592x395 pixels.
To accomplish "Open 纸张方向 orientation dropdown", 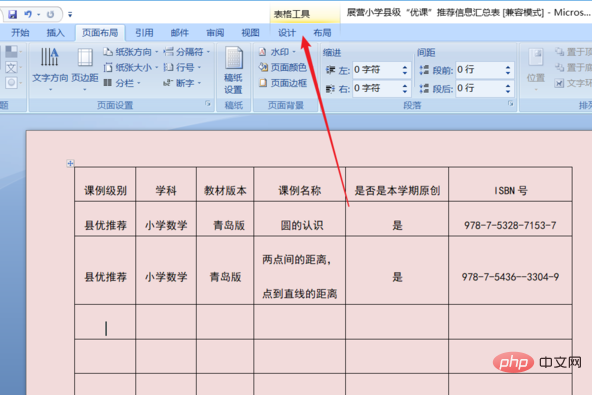I will coord(131,52).
